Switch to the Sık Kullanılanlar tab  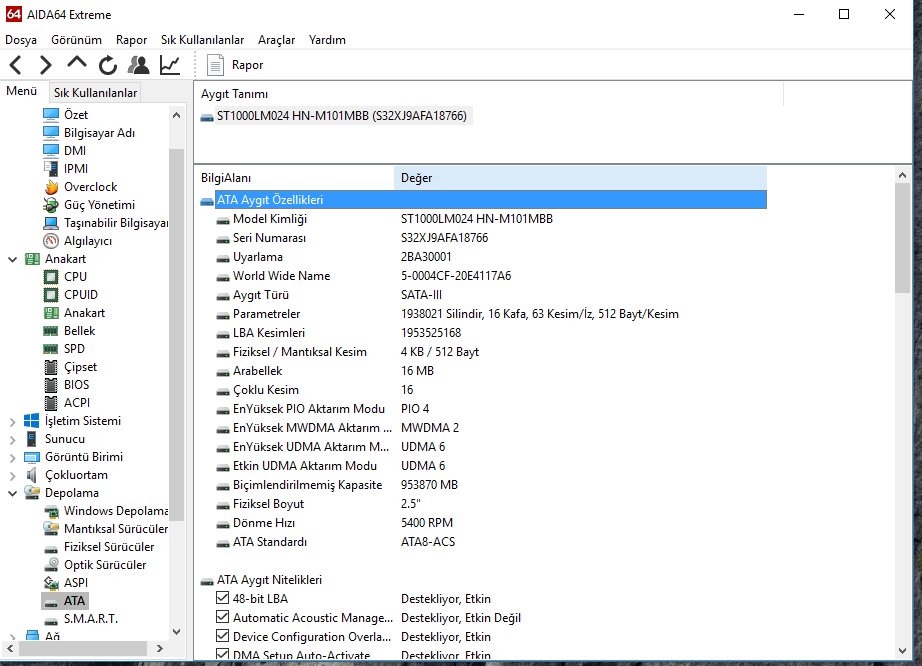click(95, 93)
